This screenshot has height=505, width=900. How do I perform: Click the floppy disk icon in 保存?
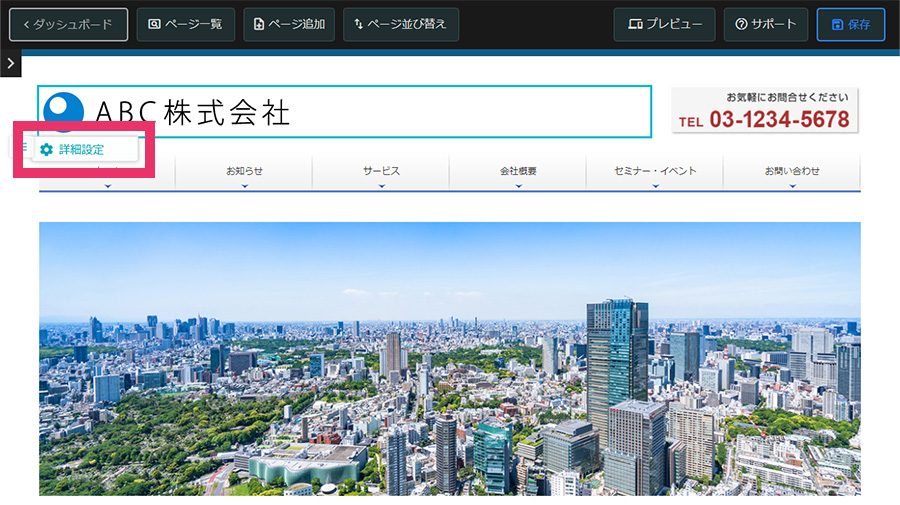tap(837, 24)
